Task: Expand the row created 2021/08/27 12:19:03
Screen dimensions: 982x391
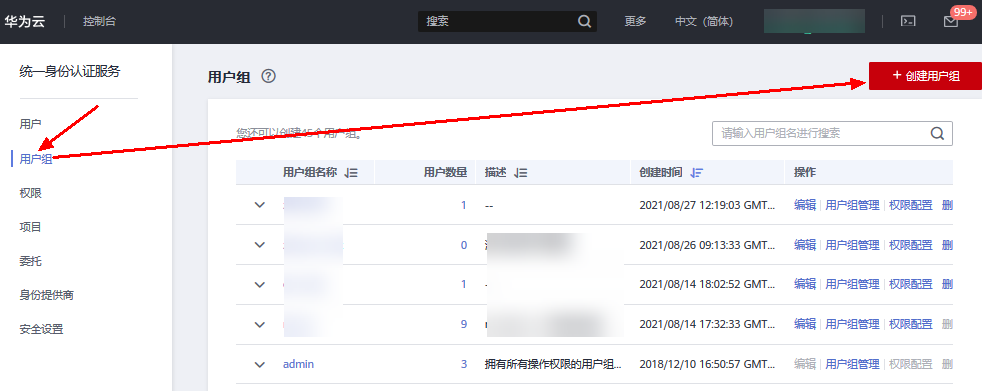Action: (260, 205)
